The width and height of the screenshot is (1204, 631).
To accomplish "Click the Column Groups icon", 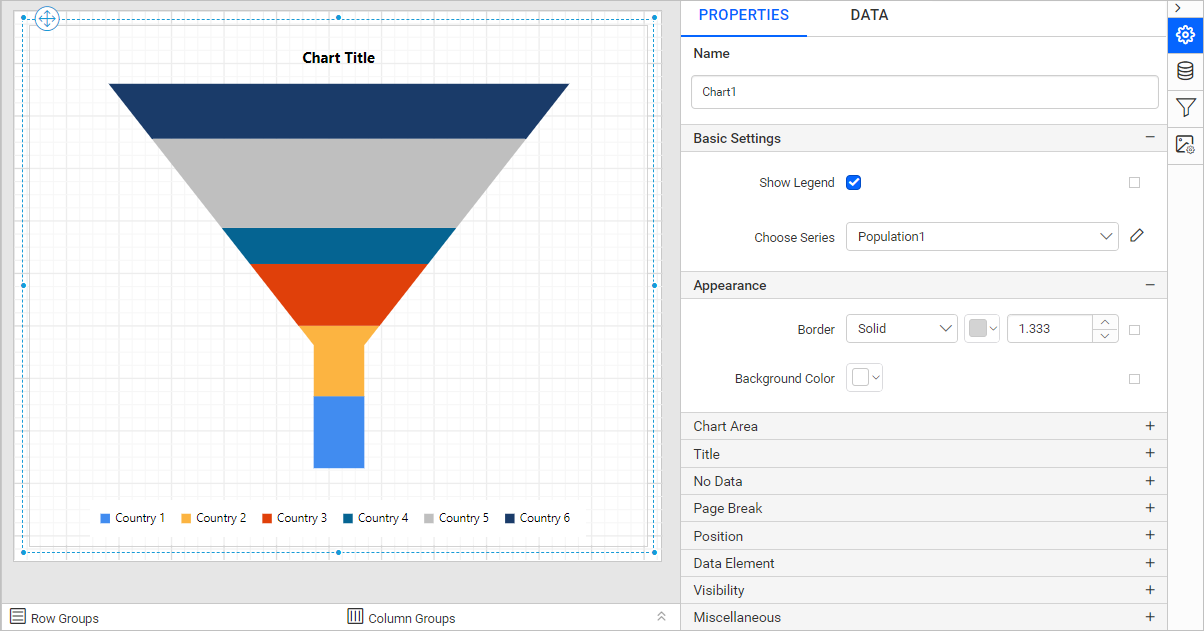I will pyautogui.click(x=355, y=616).
